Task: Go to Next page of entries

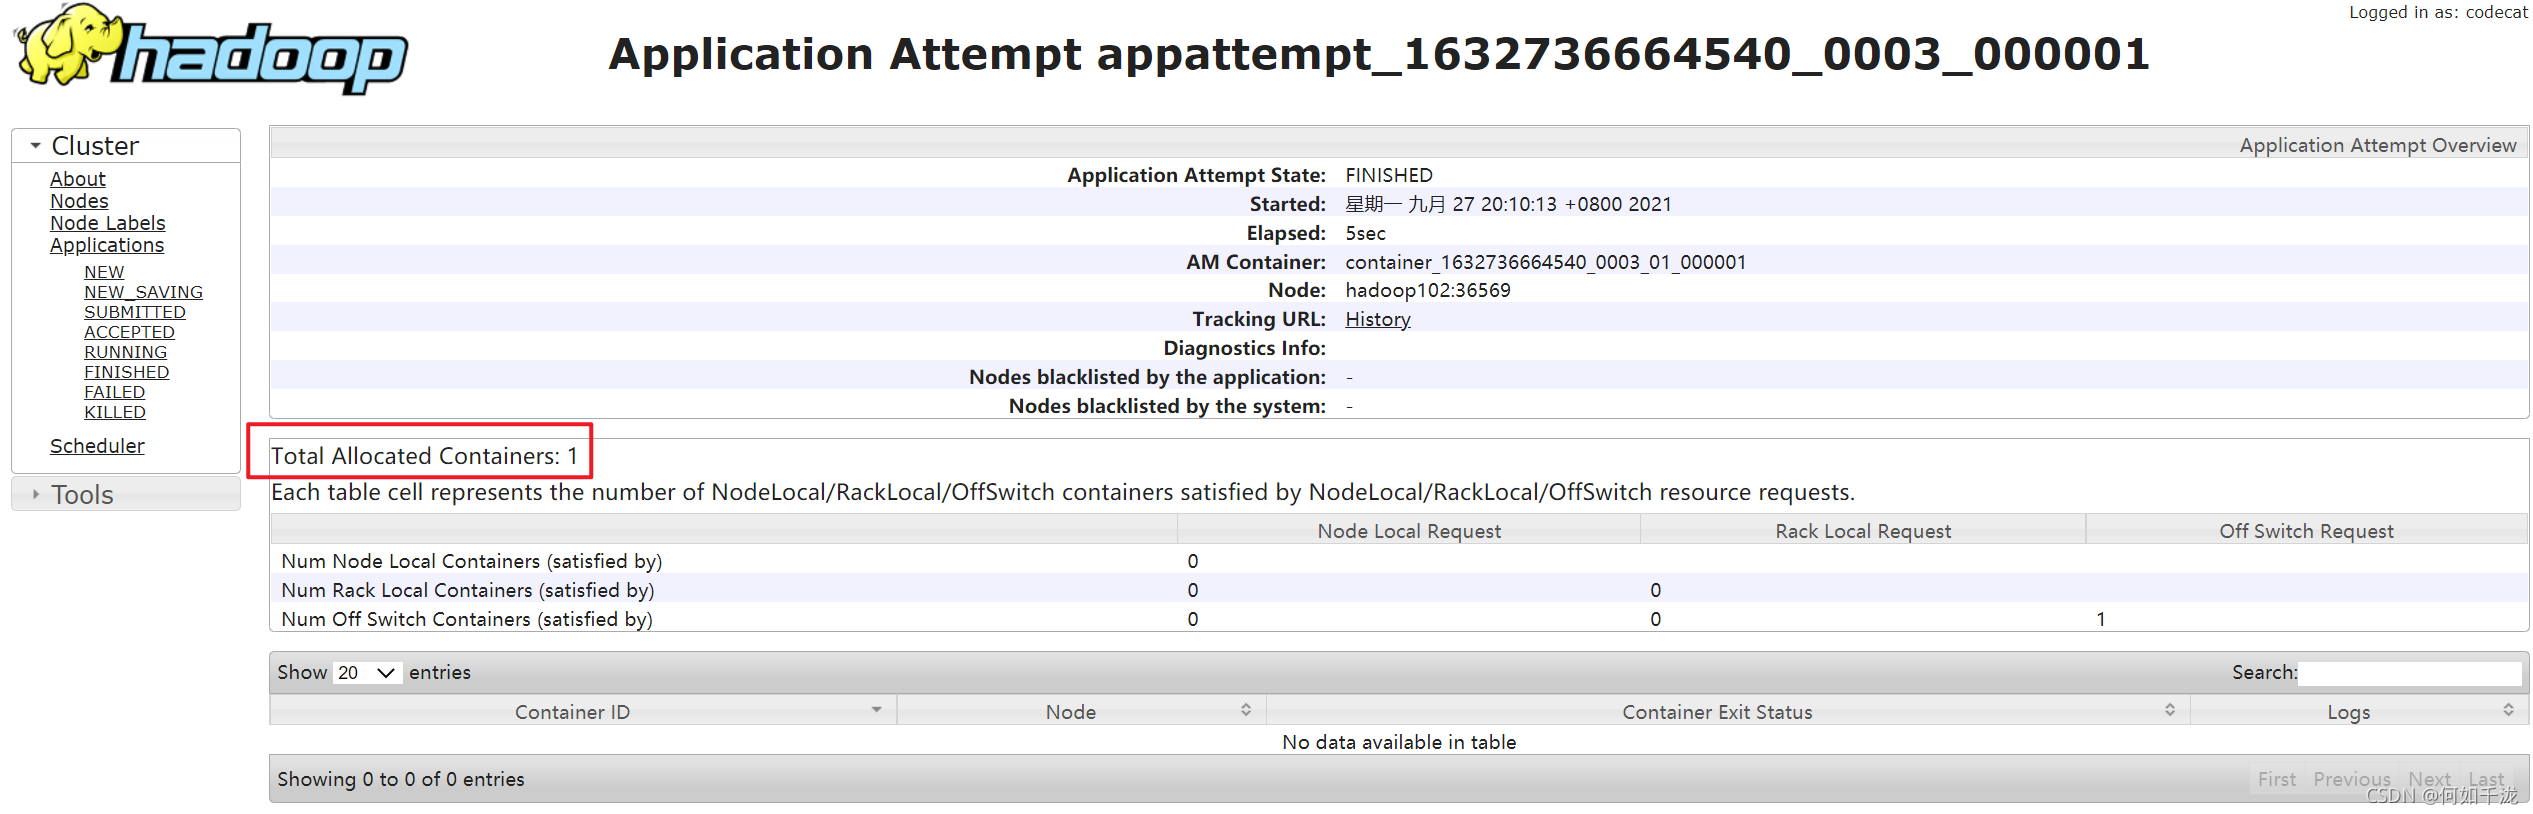Action: (2429, 779)
